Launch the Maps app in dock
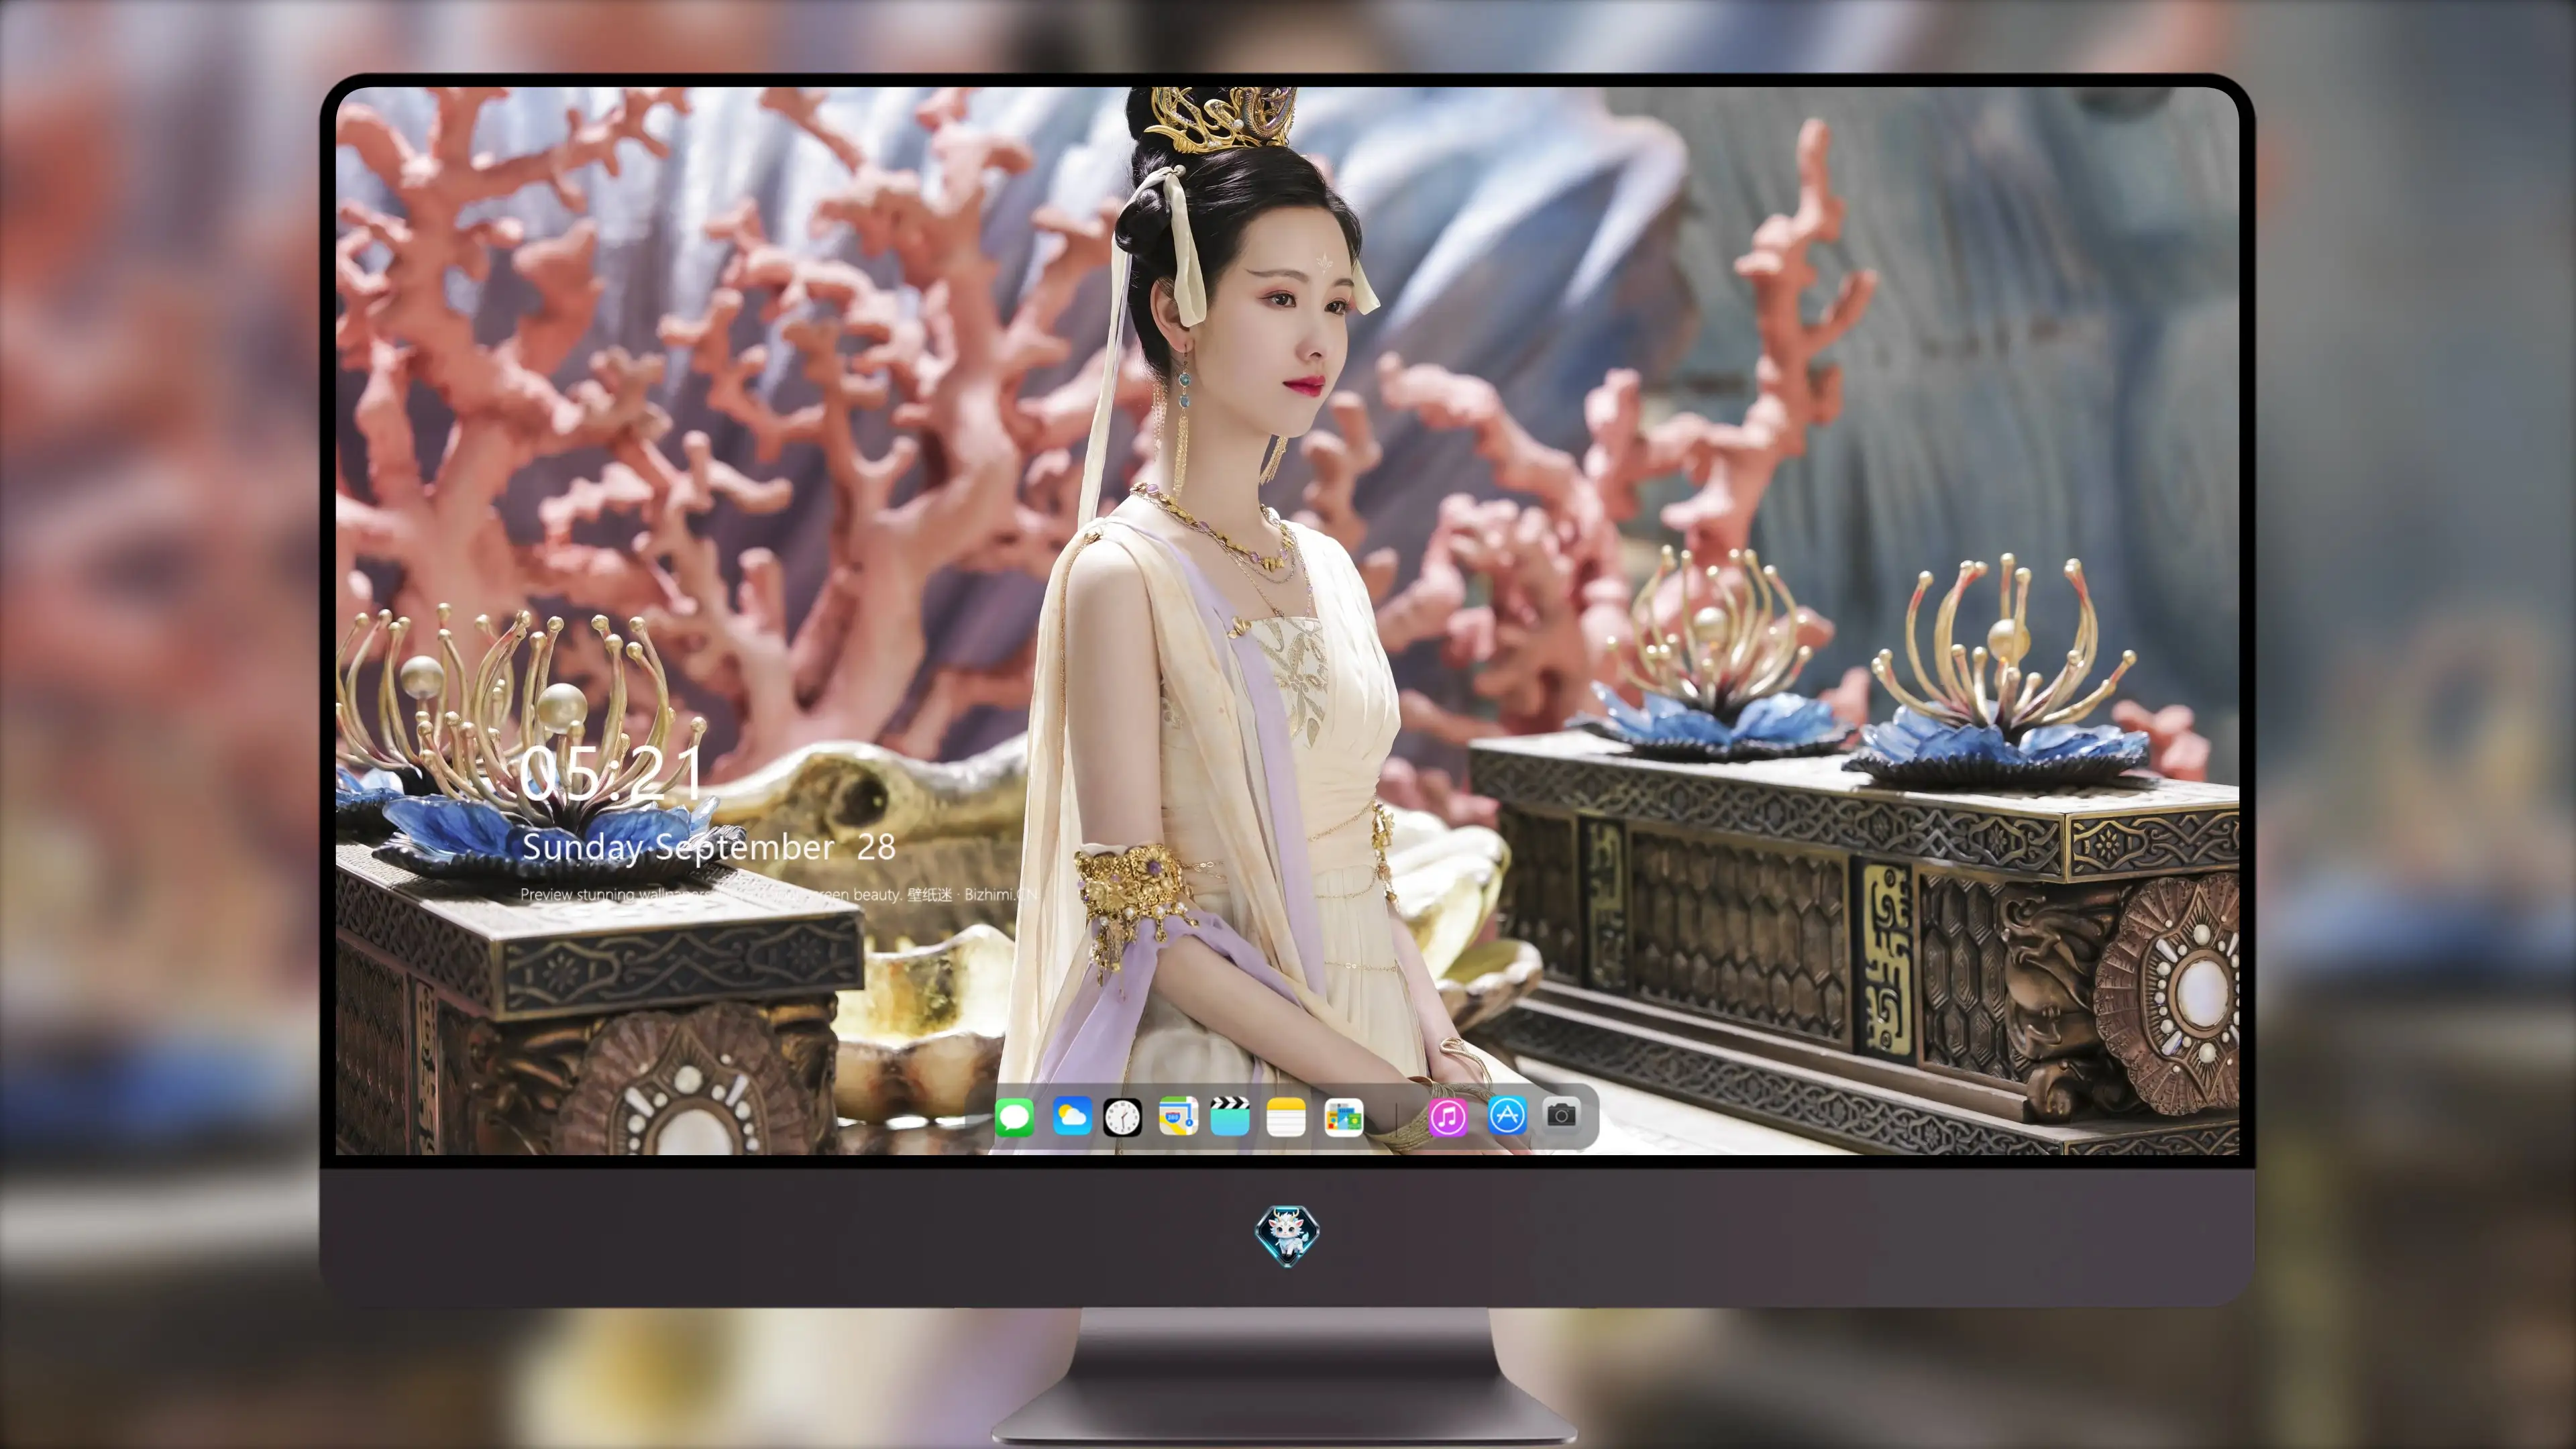Screen dimensions: 2576x1449 (x=1178, y=1116)
